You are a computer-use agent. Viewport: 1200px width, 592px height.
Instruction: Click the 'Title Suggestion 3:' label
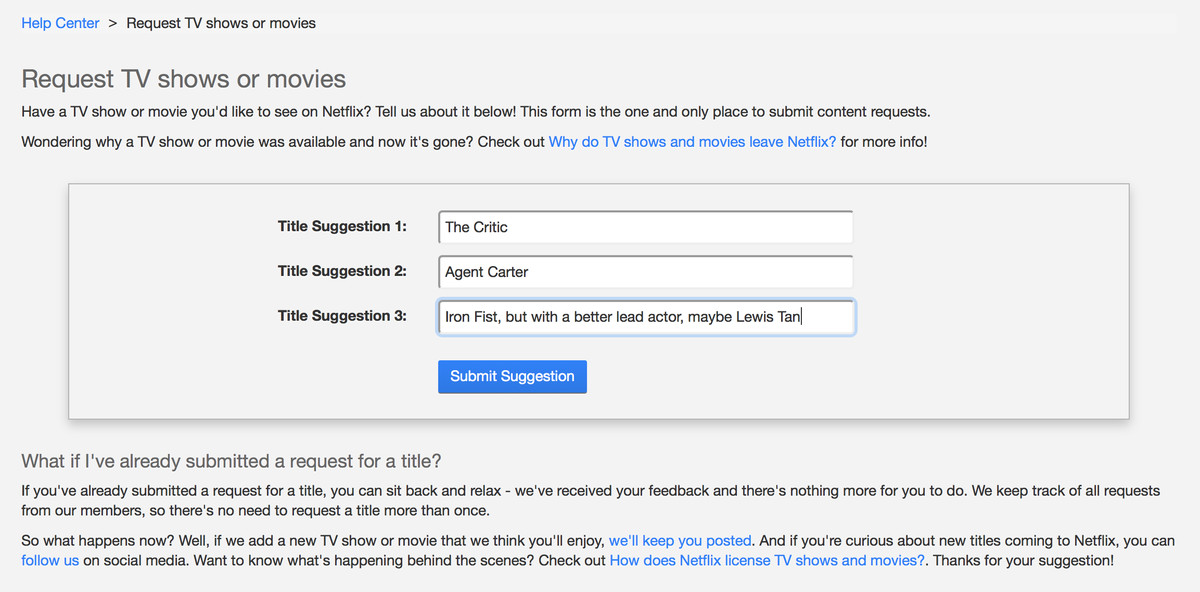342,316
